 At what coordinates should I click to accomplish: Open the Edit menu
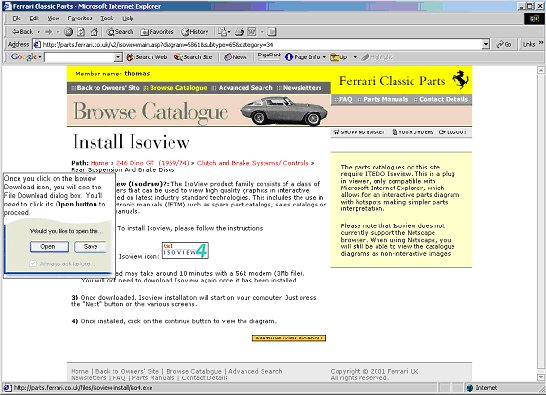(x=34, y=18)
